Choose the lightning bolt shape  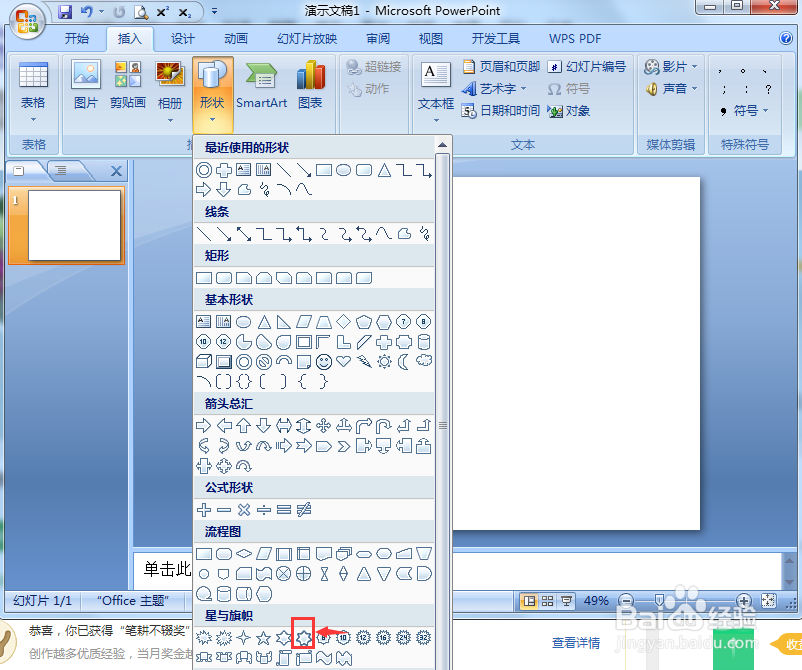364,362
